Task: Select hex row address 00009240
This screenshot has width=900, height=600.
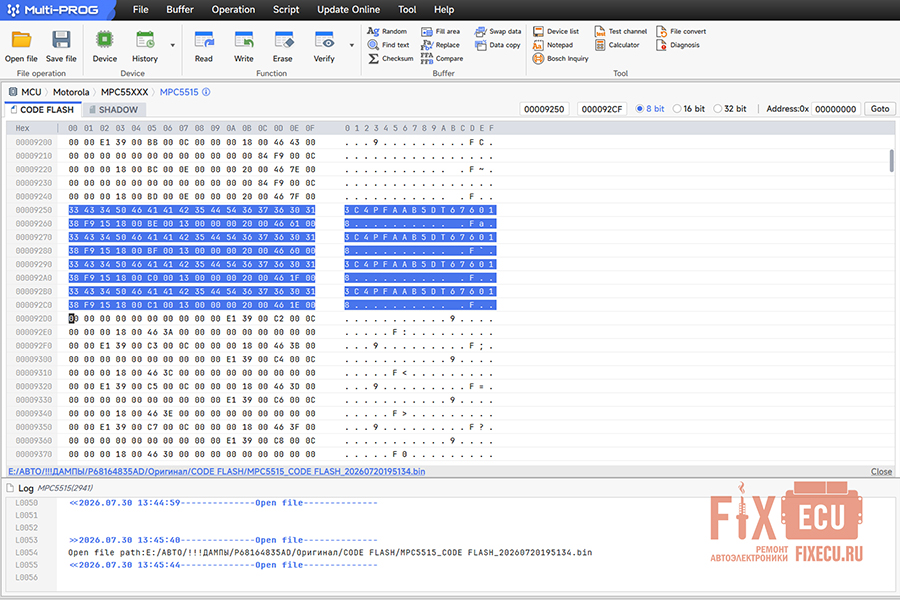Action: click(x=34, y=196)
